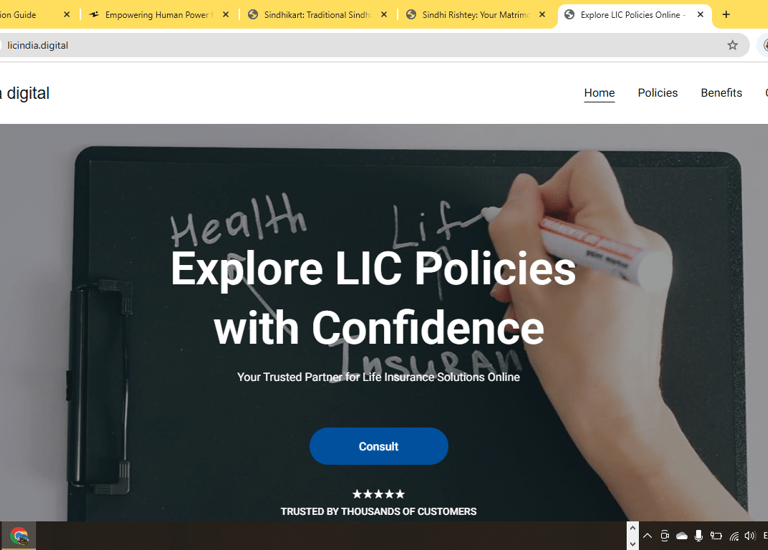Open Chrome from the taskbar
The image size is (768, 550).
coord(19,536)
